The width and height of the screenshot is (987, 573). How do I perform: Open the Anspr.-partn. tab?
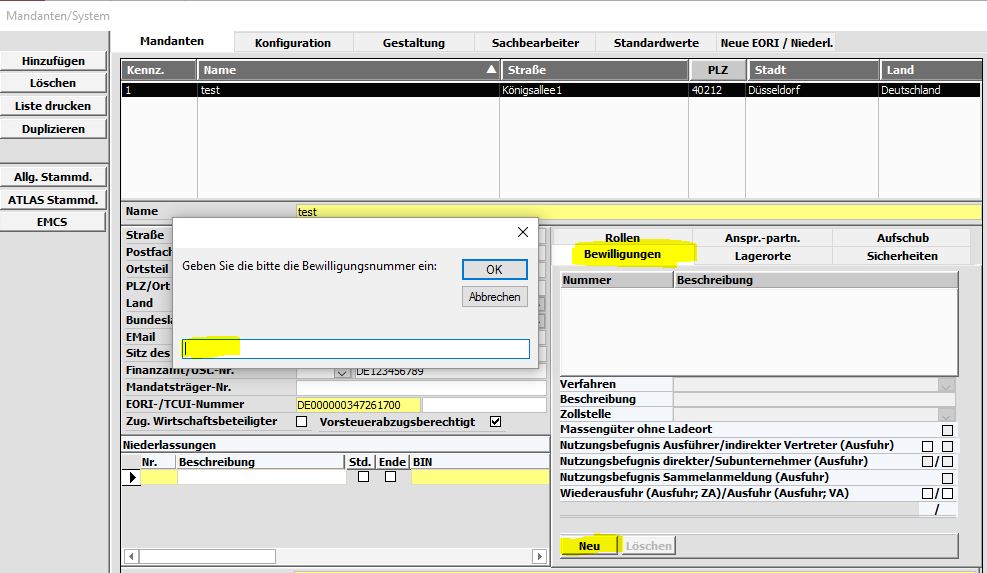[x=762, y=238]
